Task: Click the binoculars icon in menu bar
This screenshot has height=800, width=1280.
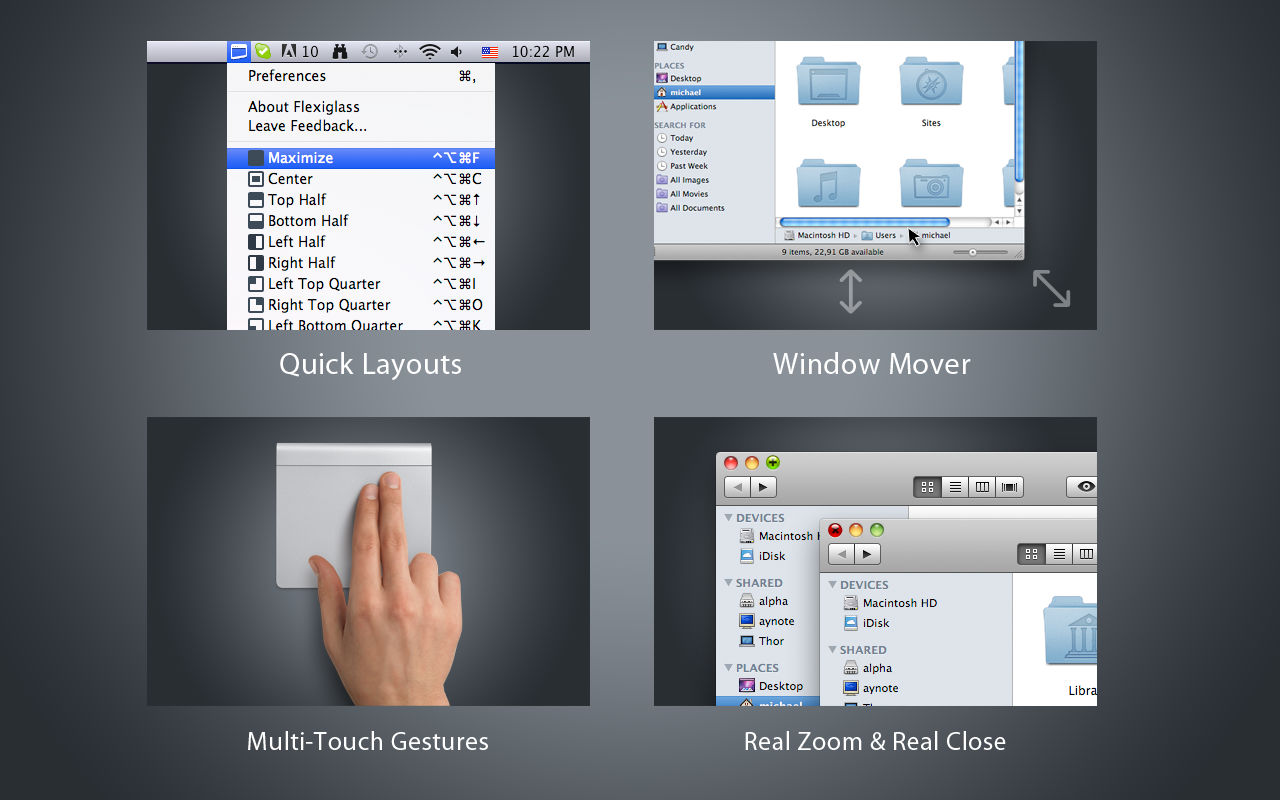Action: pos(340,51)
